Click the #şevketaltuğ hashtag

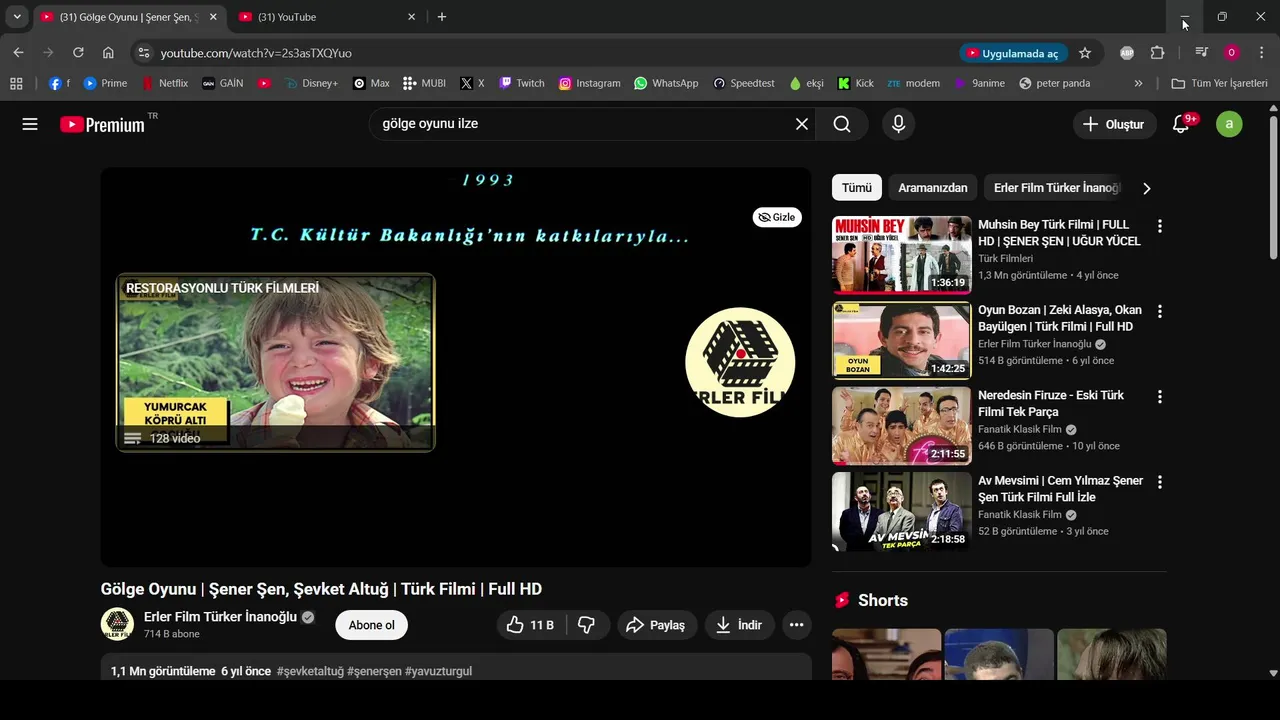[310, 671]
